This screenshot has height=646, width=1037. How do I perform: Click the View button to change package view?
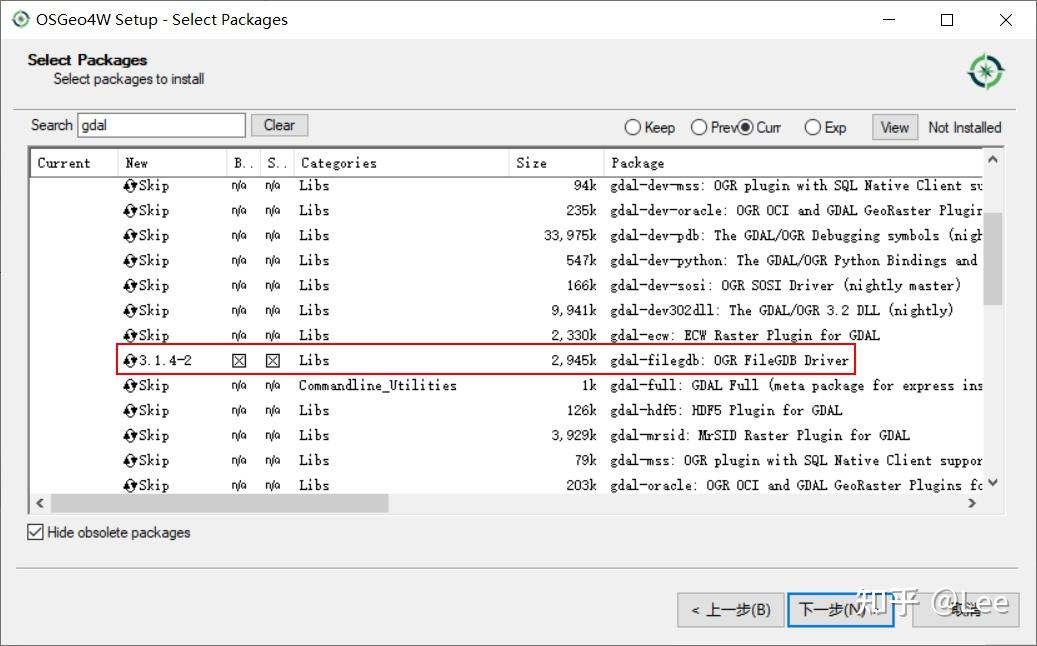click(x=893, y=127)
